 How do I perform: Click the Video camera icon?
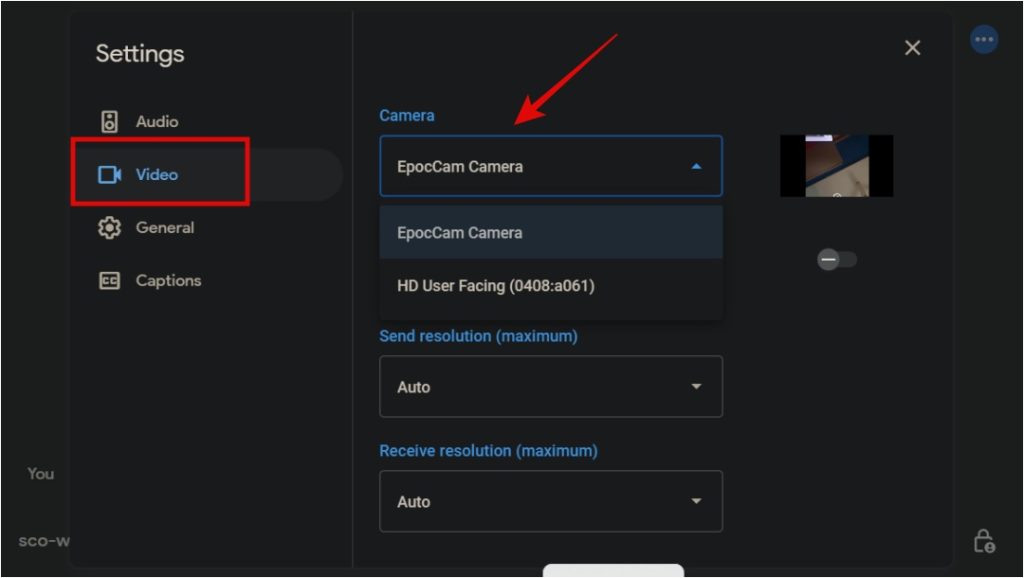coord(109,174)
